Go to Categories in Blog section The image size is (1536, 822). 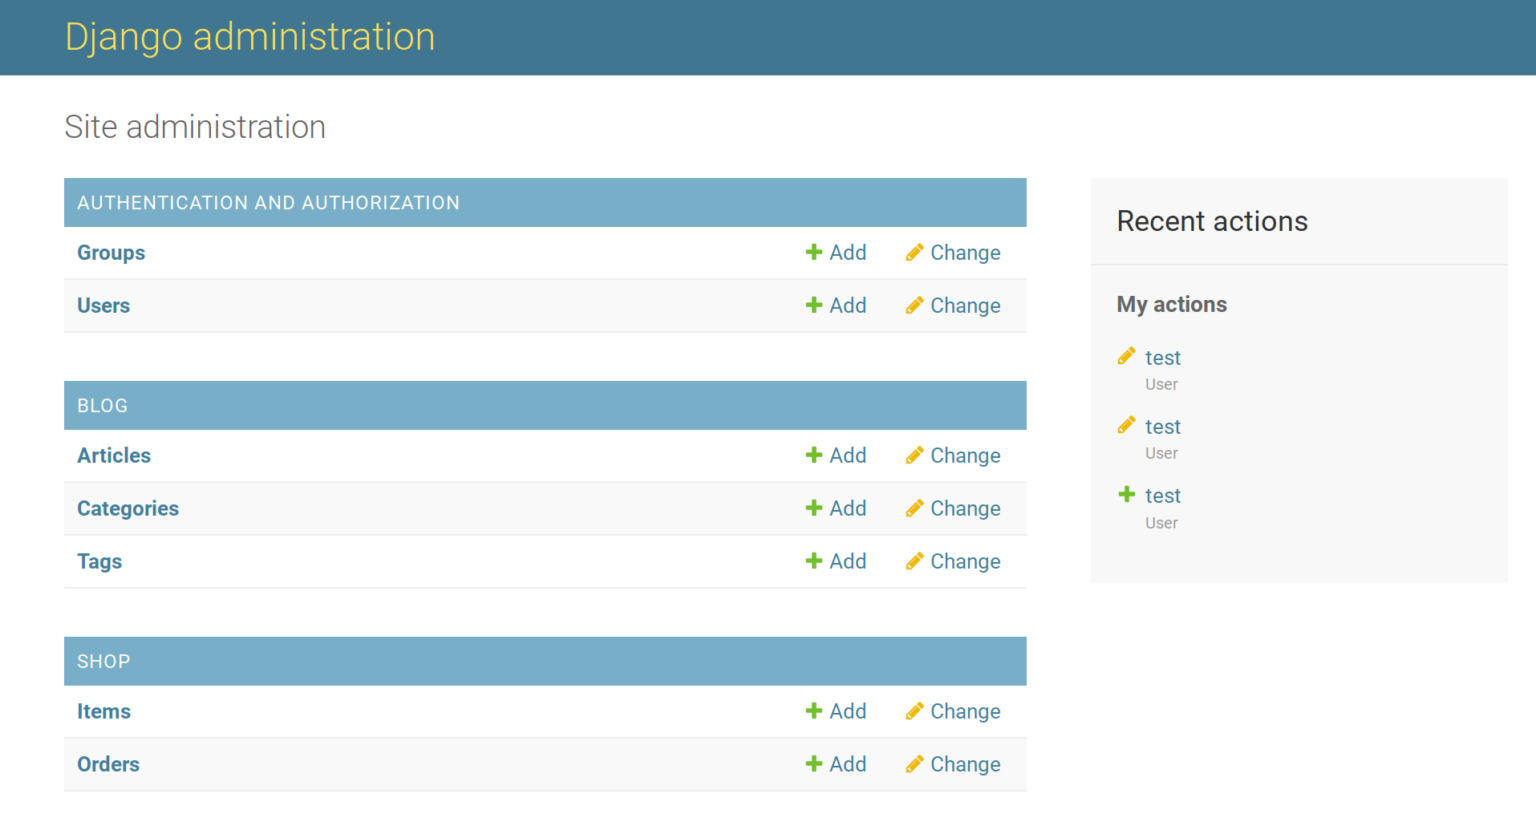click(x=128, y=509)
